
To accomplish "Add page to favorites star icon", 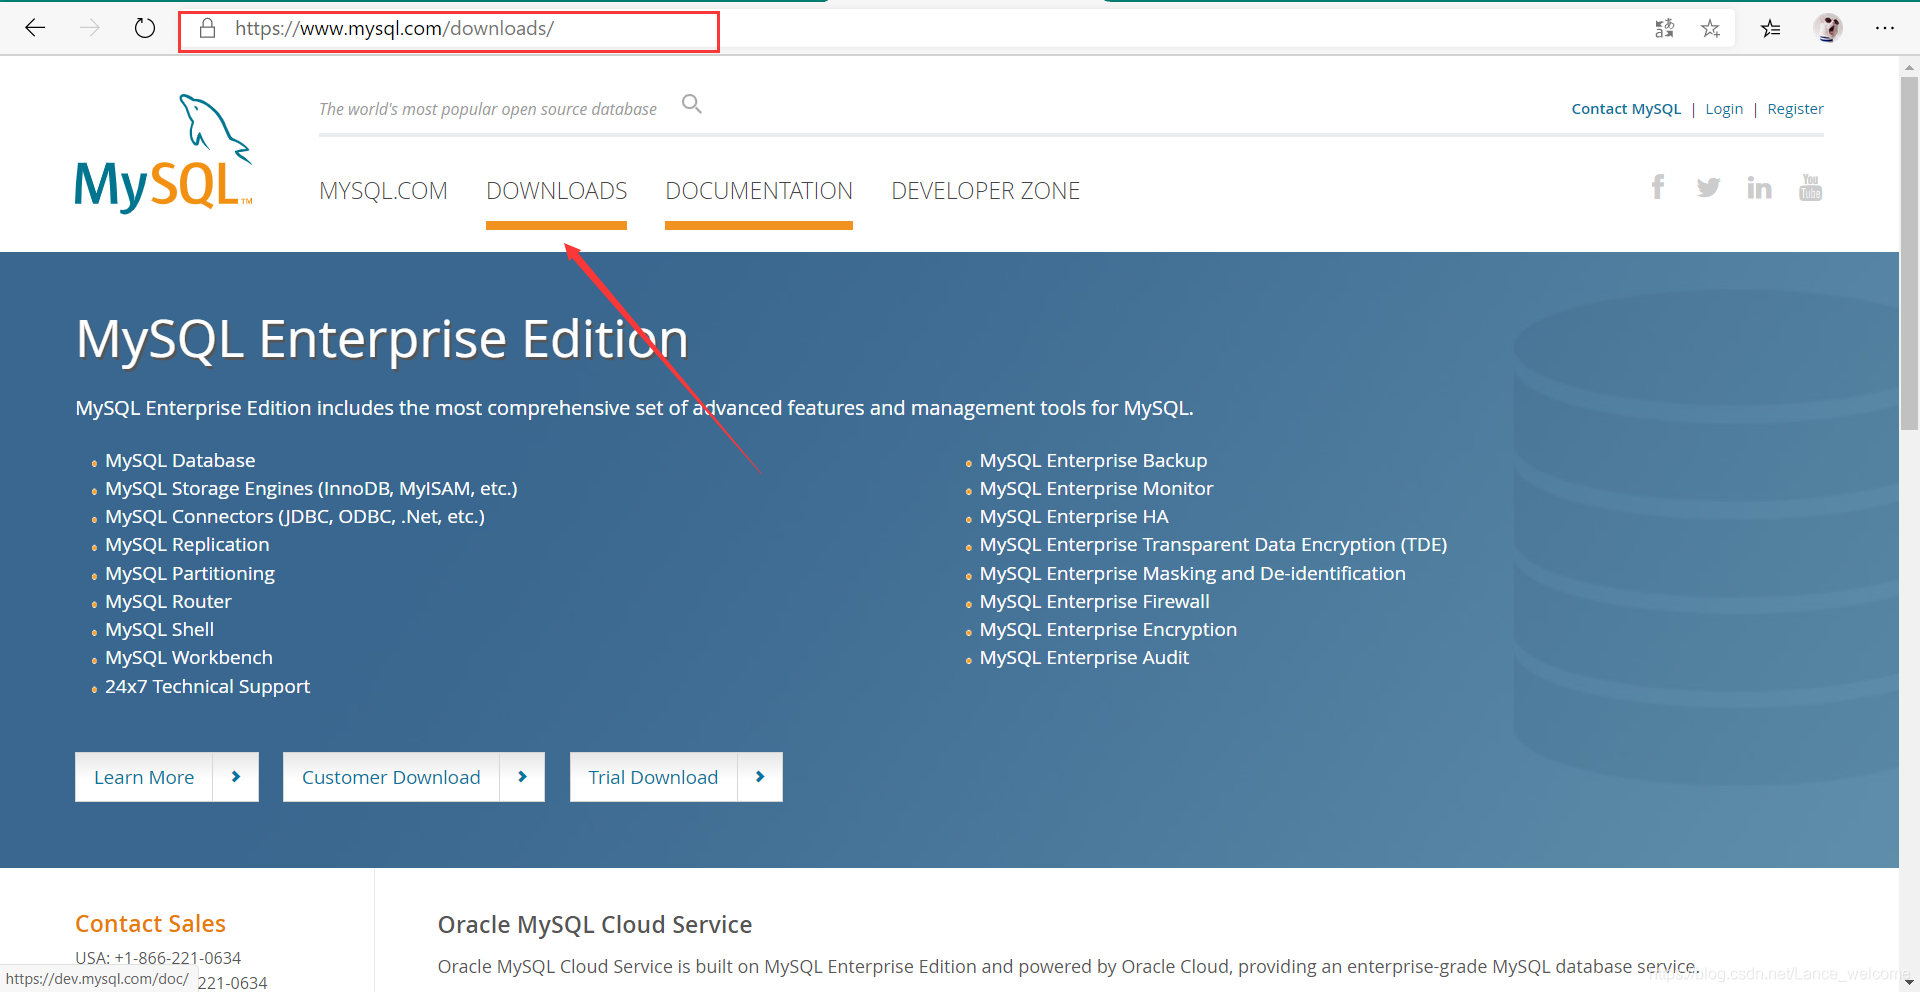I will 1711,29.
